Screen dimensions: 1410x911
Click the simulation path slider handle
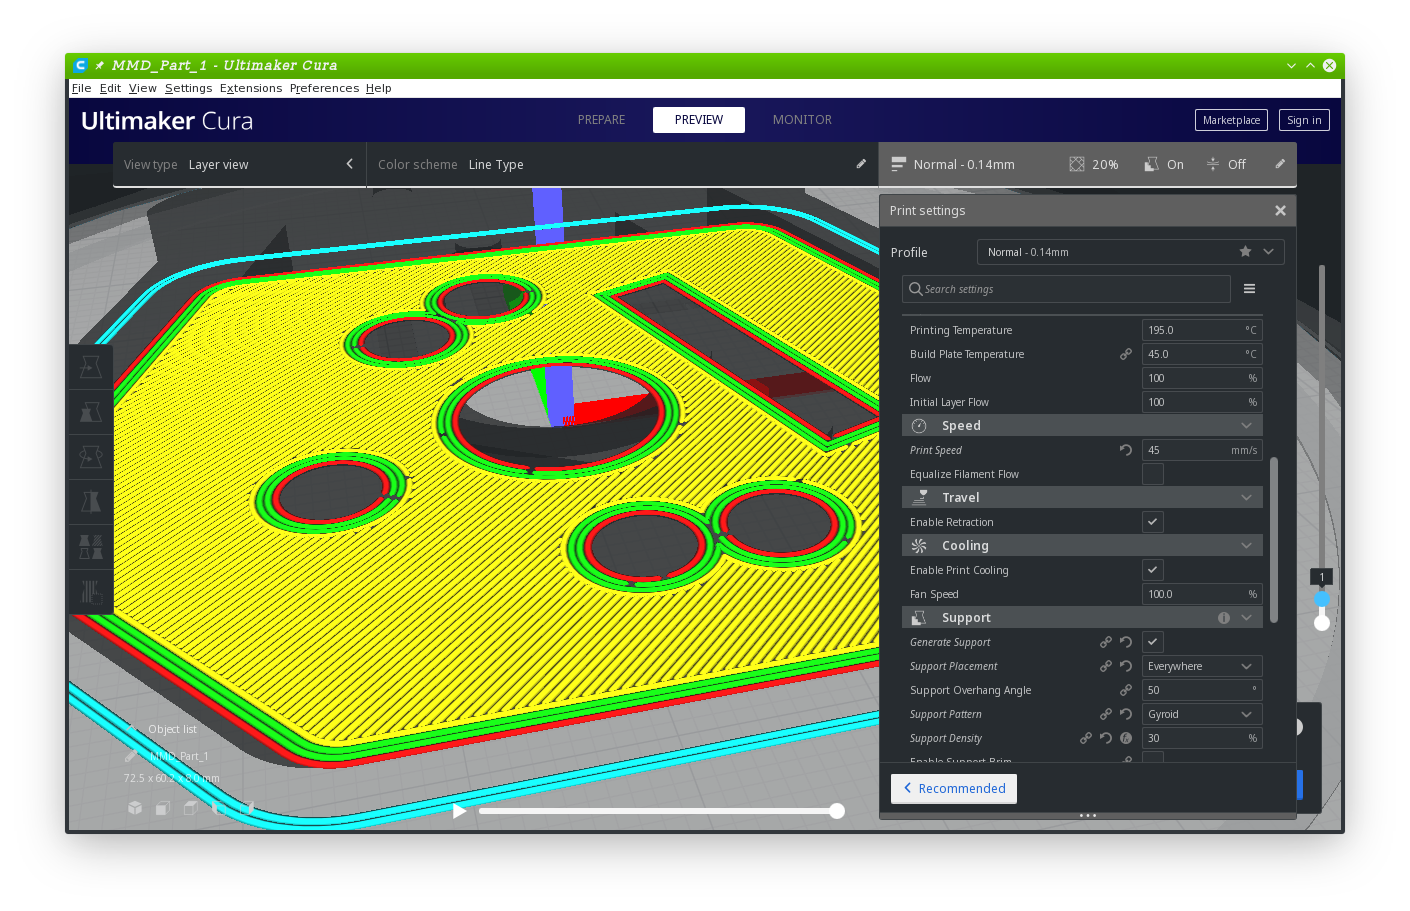[x=837, y=811]
